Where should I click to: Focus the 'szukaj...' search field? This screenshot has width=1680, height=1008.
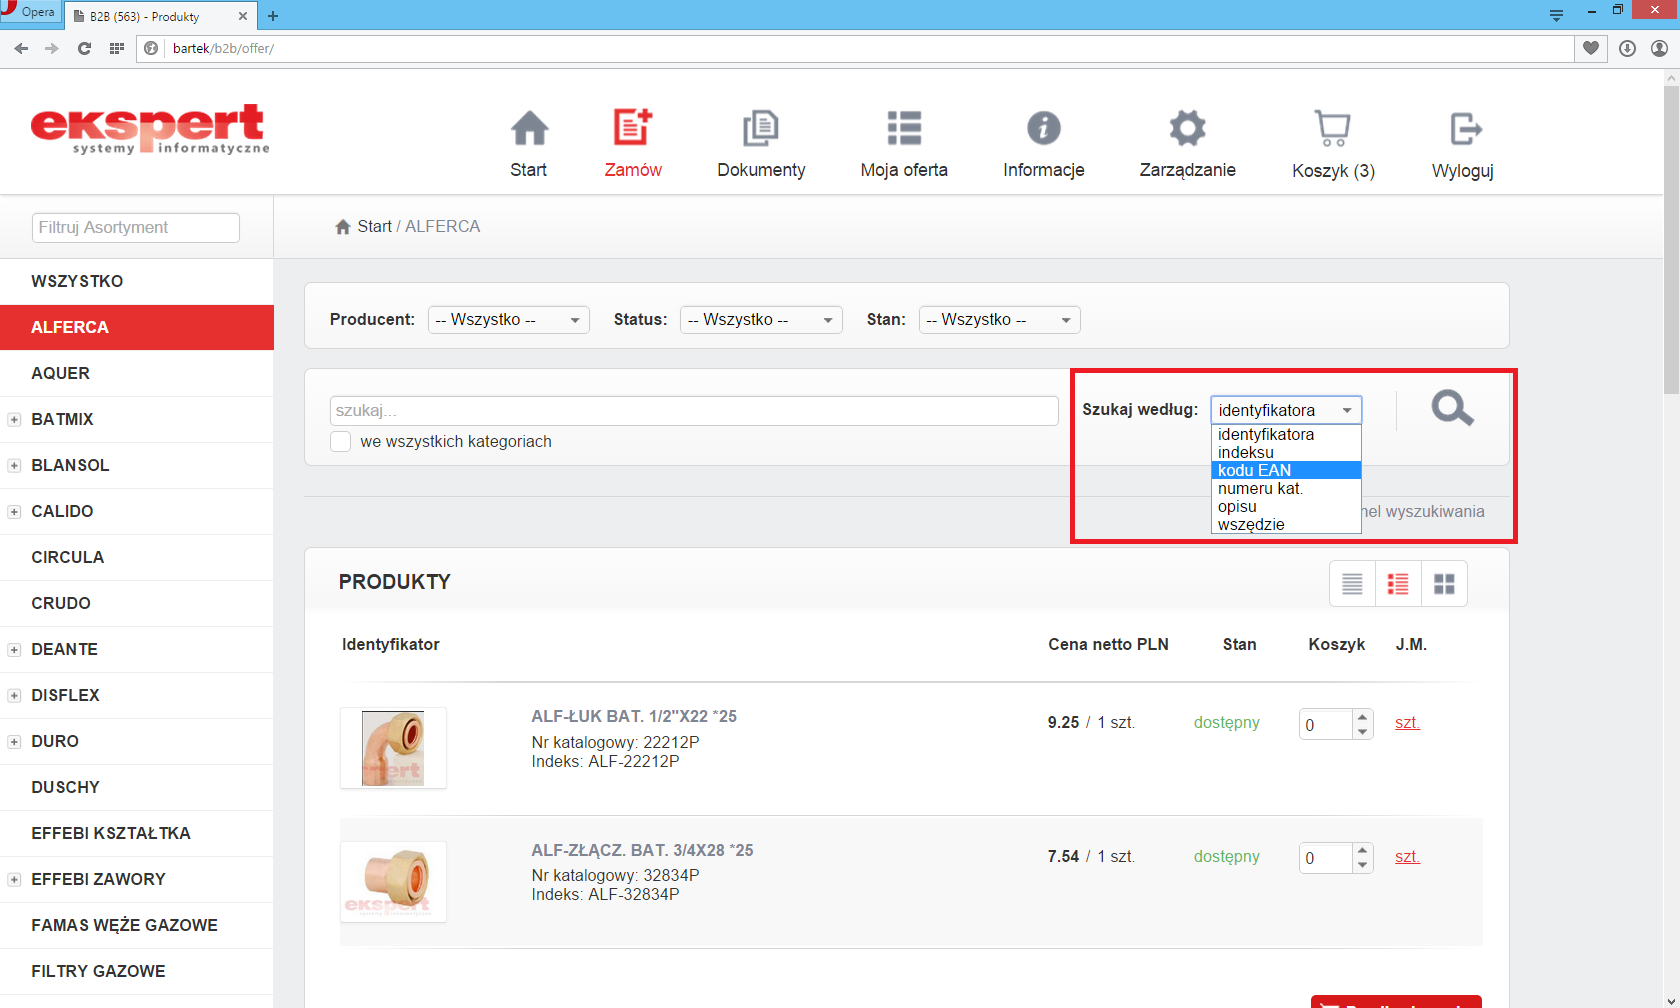(x=694, y=411)
